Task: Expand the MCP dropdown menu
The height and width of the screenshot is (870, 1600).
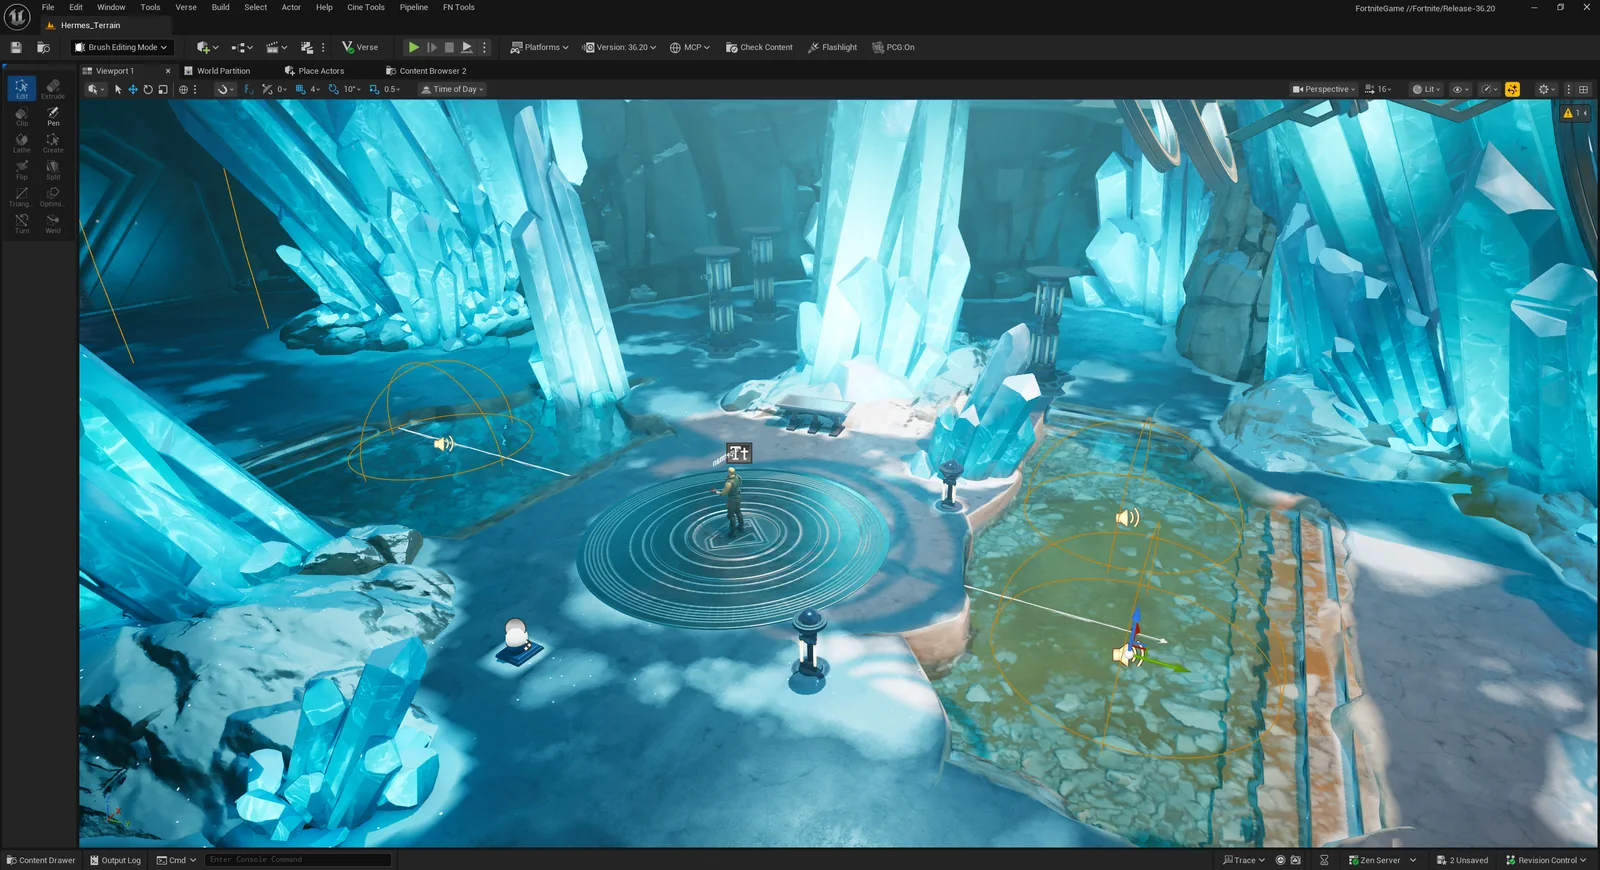Action: 689,47
